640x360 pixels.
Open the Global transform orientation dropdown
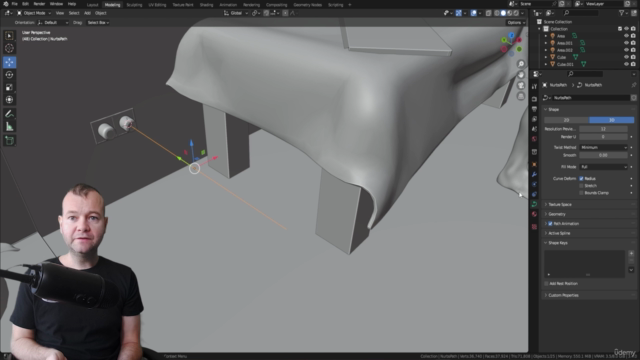point(236,13)
